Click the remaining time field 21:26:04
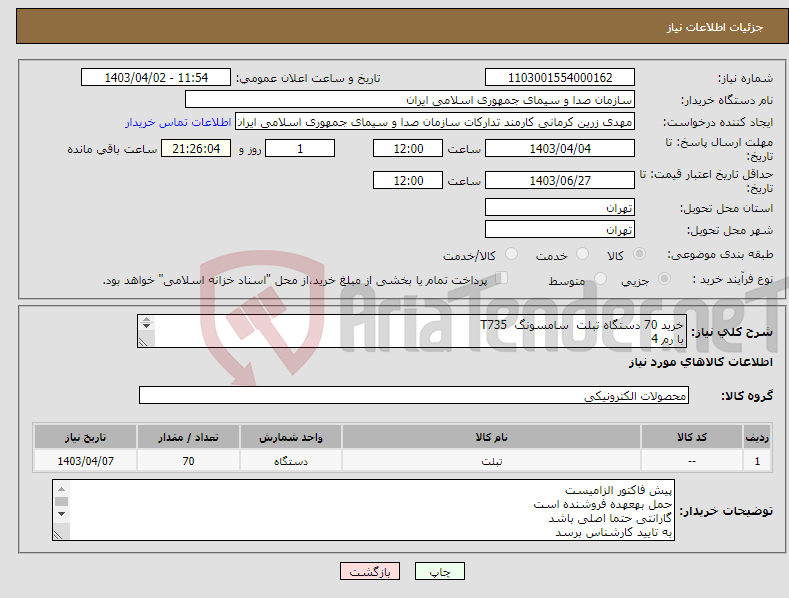789x598 pixels. 196,148
